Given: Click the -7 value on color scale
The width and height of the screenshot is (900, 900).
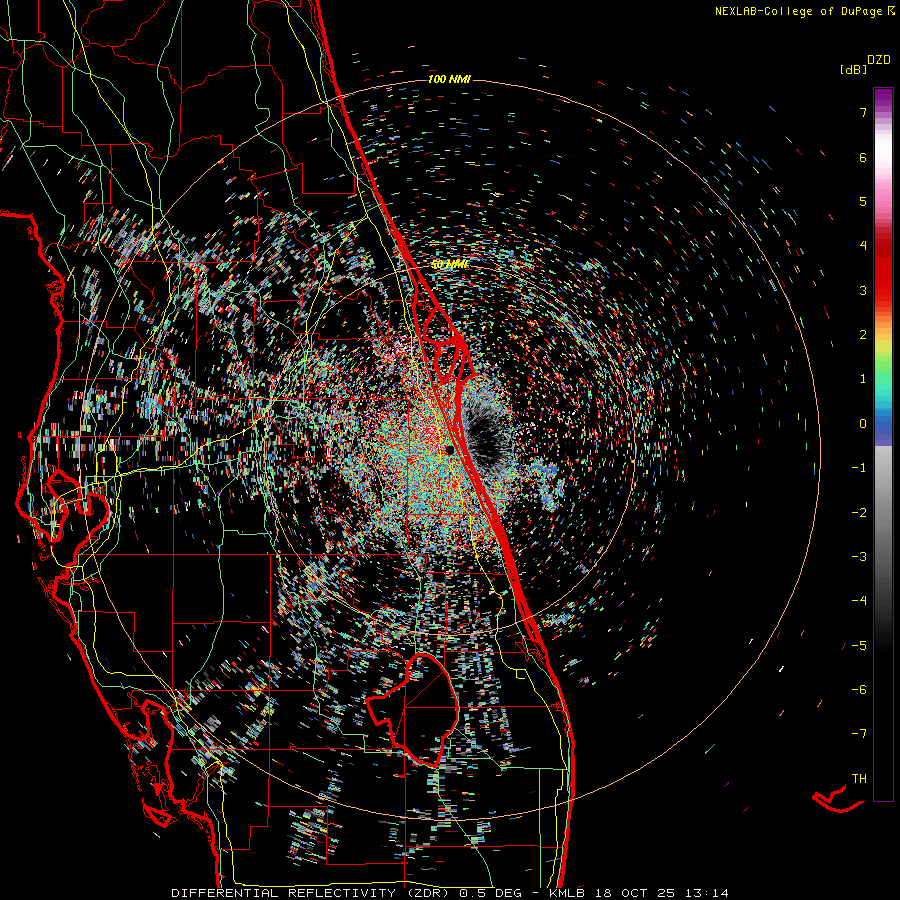Looking at the screenshot, I should (859, 734).
